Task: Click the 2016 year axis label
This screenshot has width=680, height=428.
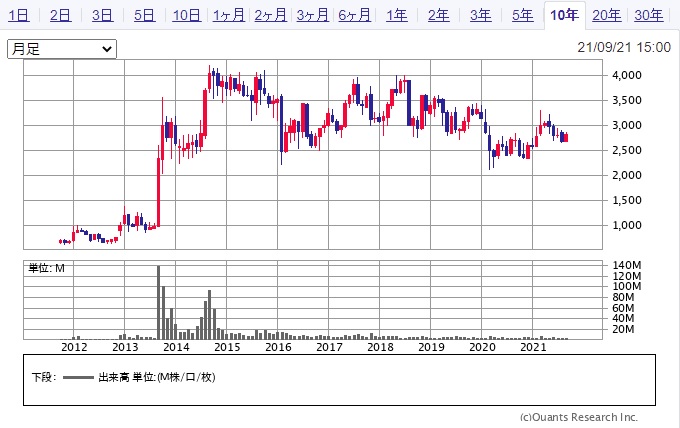Action: coord(278,347)
